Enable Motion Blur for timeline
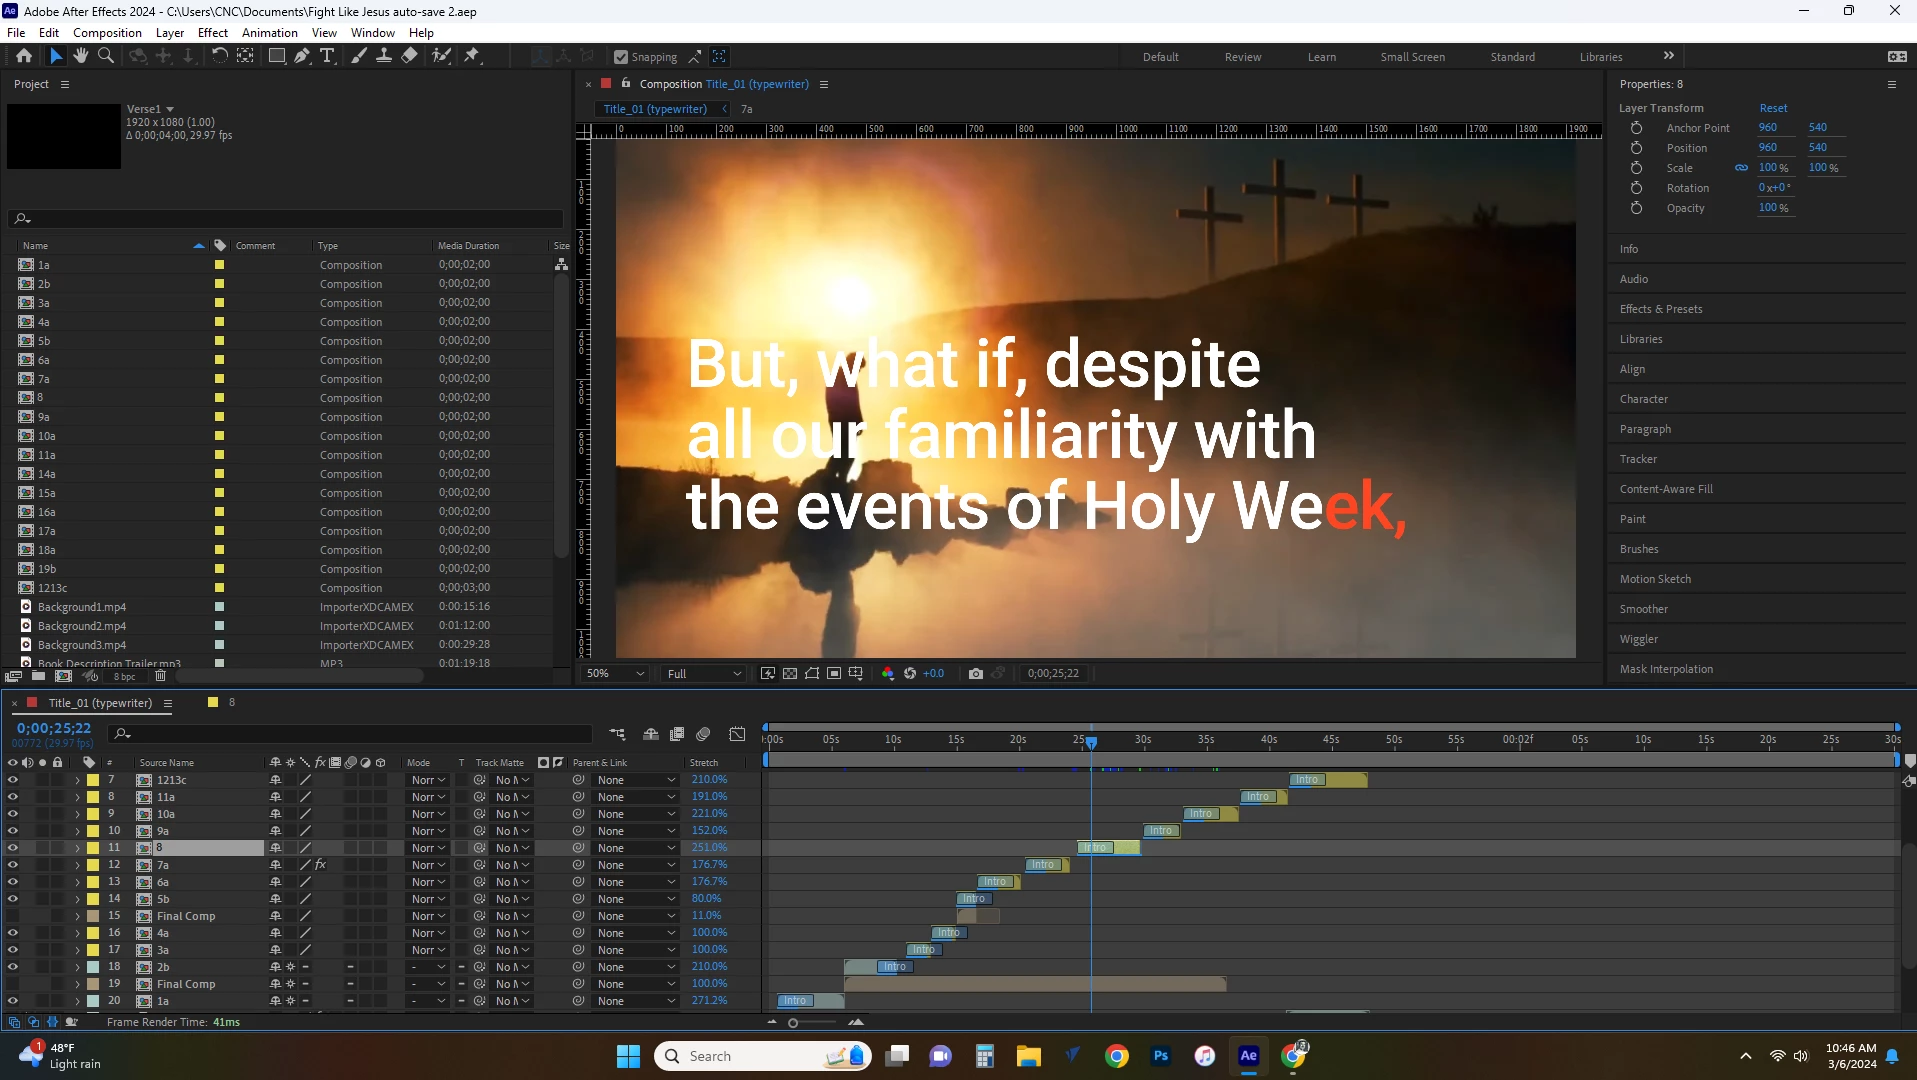This screenshot has width=1917, height=1080. coord(703,734)
